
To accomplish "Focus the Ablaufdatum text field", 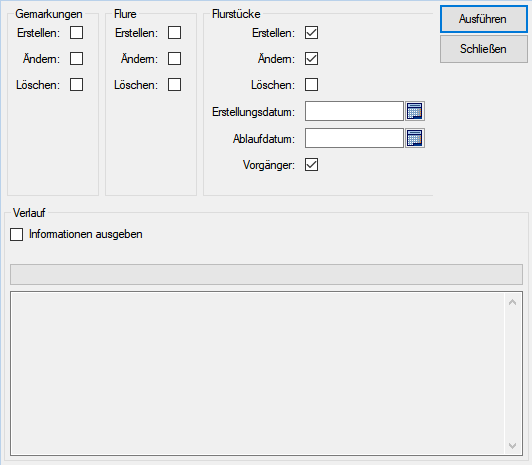I will tap(354, 138).
